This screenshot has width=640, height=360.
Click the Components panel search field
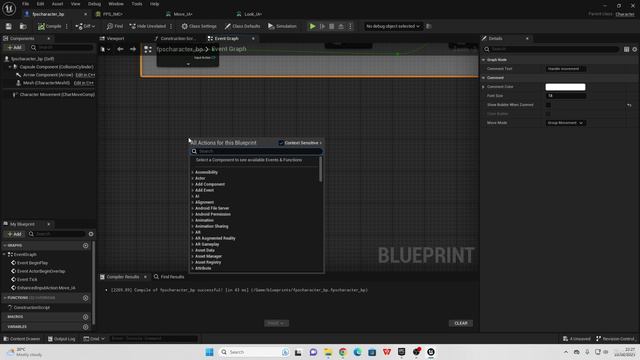62,48
